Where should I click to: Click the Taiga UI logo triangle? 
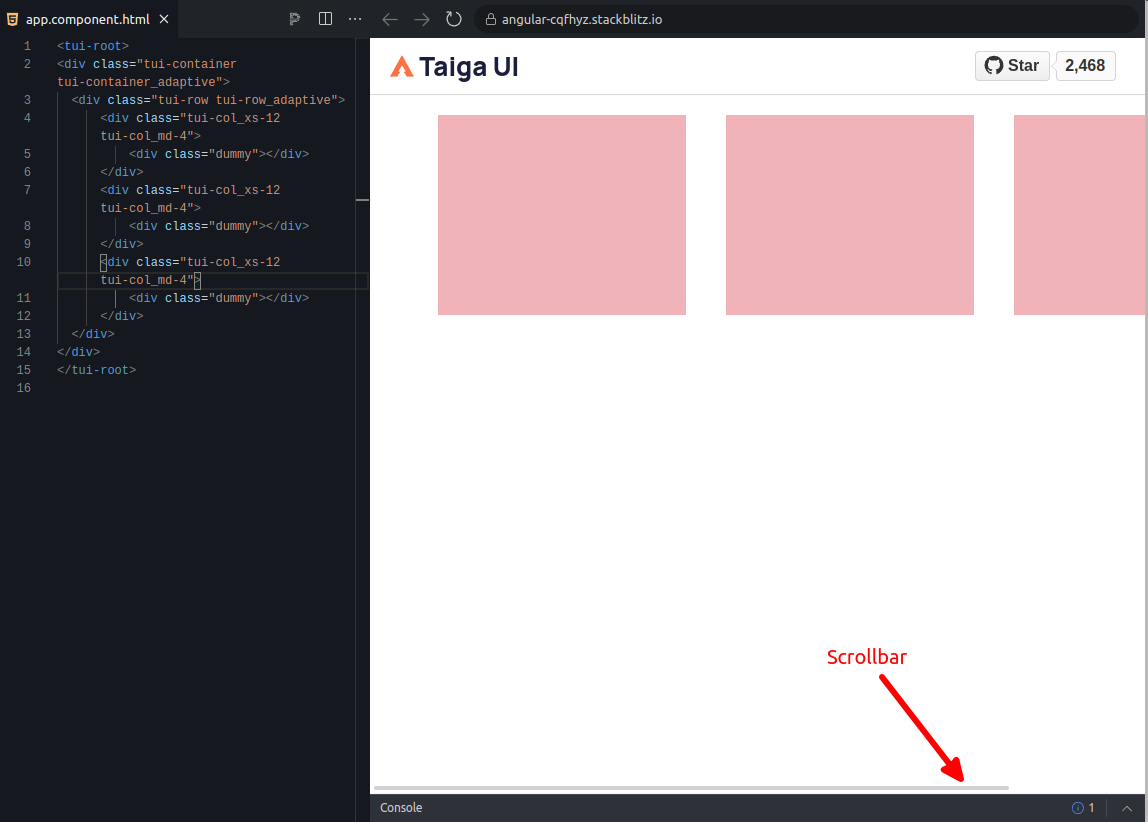coord(402,66)
